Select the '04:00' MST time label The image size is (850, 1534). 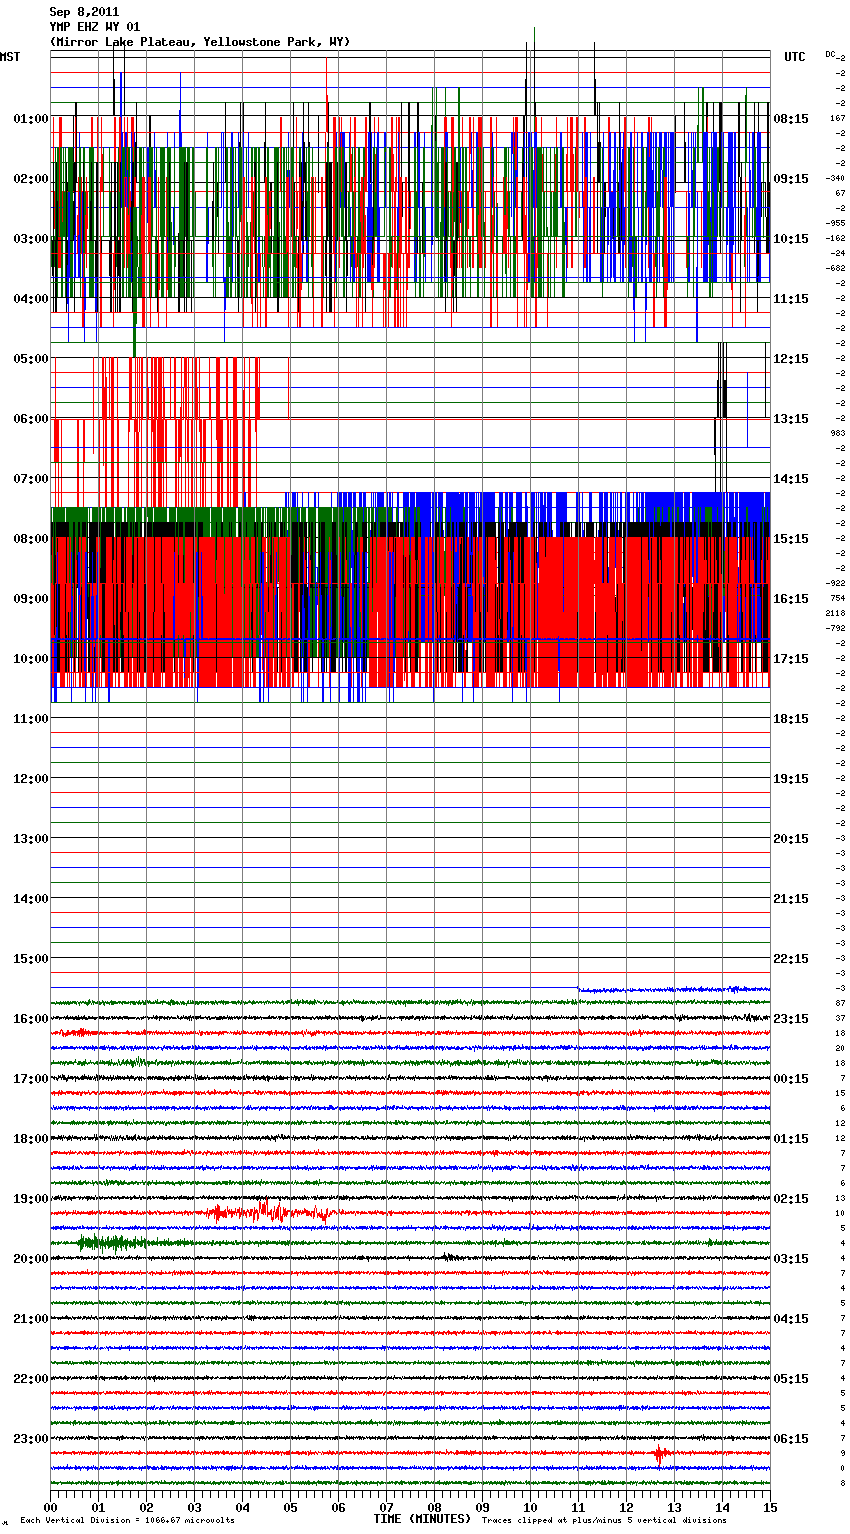[31, 298]
